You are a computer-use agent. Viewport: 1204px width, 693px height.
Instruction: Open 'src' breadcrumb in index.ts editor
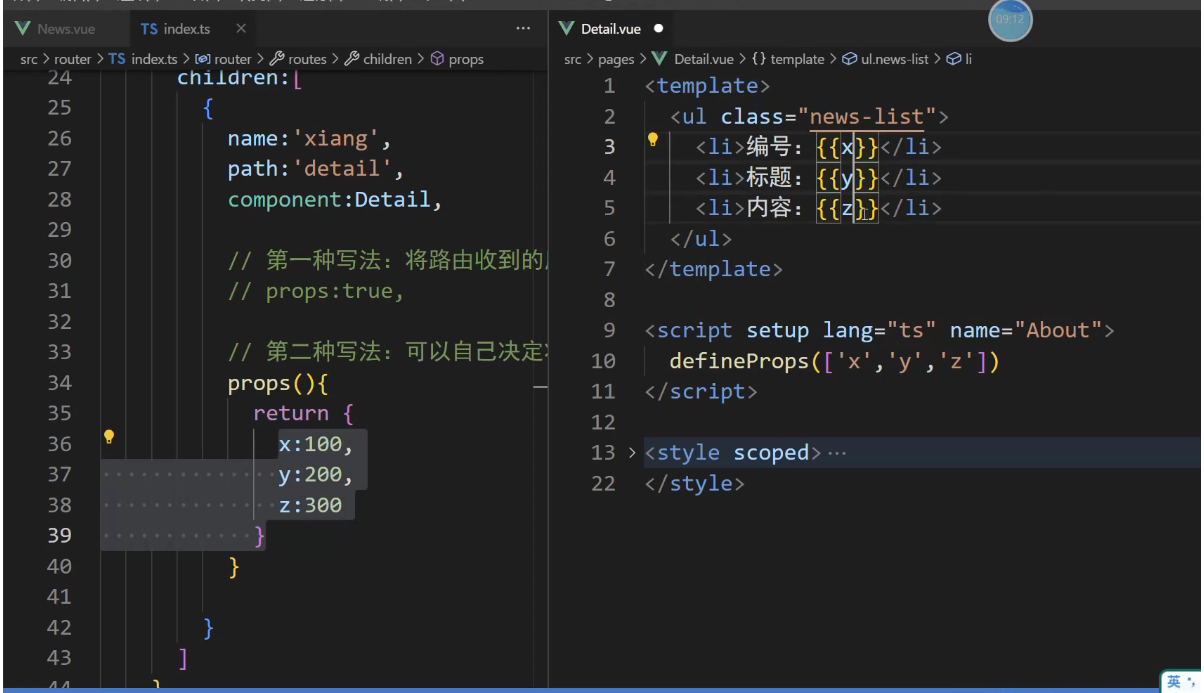point(29,59)
